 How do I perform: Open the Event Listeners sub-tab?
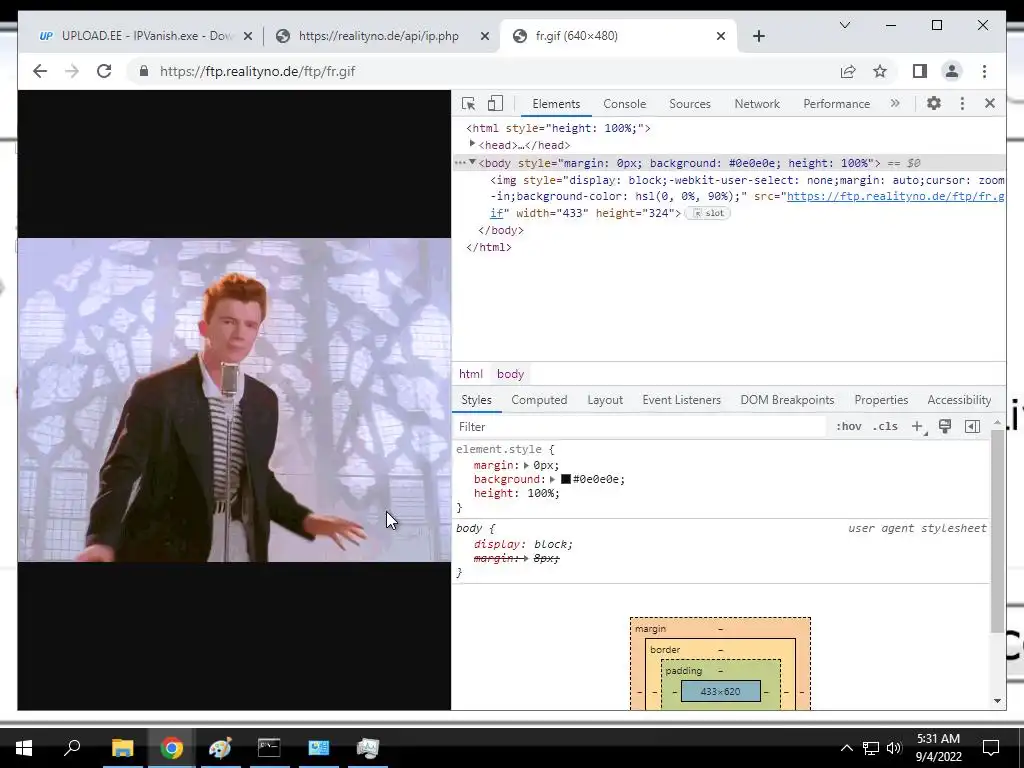(681, 400)
